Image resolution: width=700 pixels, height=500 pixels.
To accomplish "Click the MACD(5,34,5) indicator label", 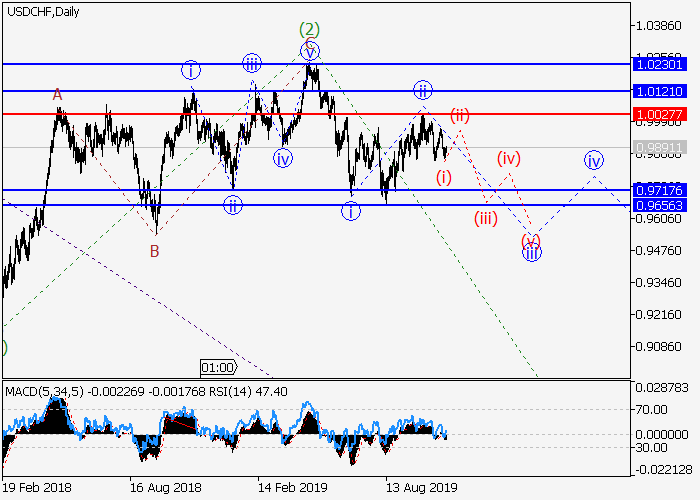I will pyautogui.click(x=45, y=392).
